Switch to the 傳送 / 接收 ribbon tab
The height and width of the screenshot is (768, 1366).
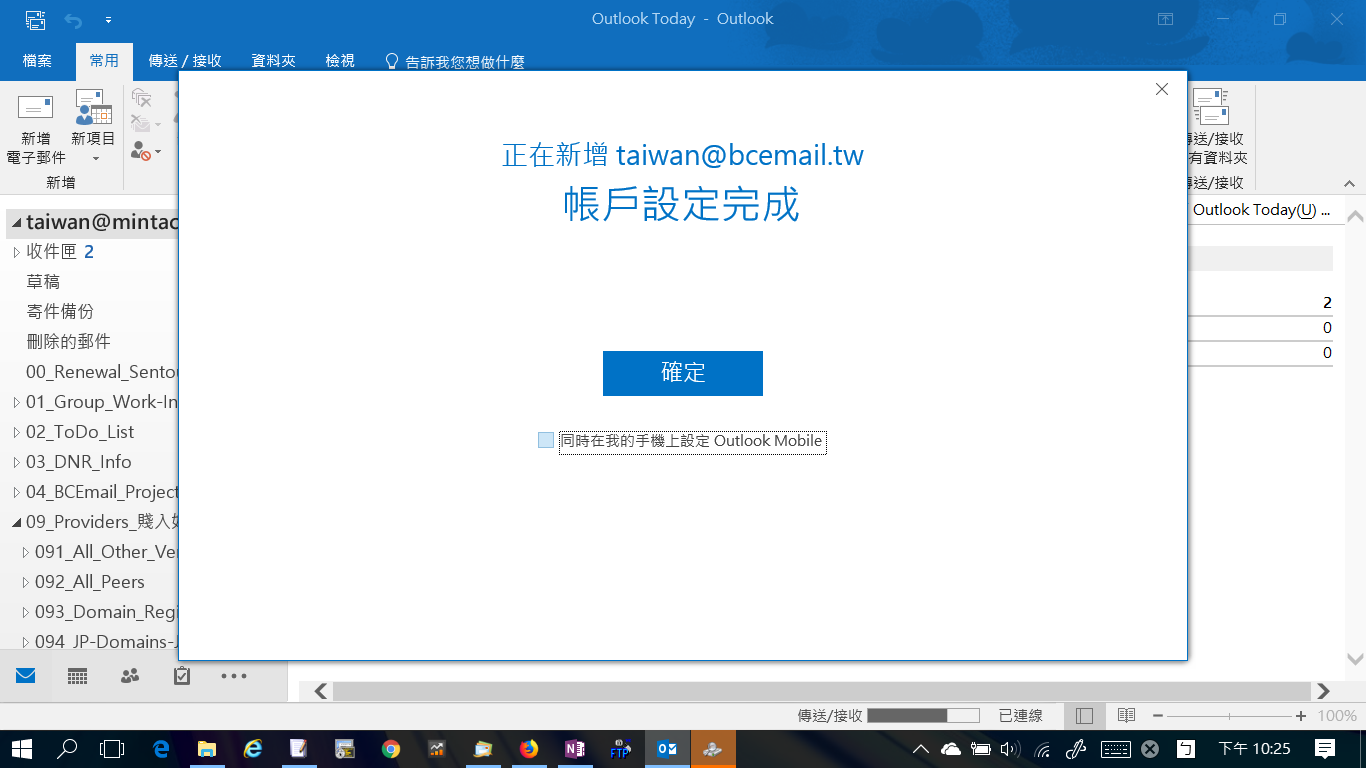point(185,61)
